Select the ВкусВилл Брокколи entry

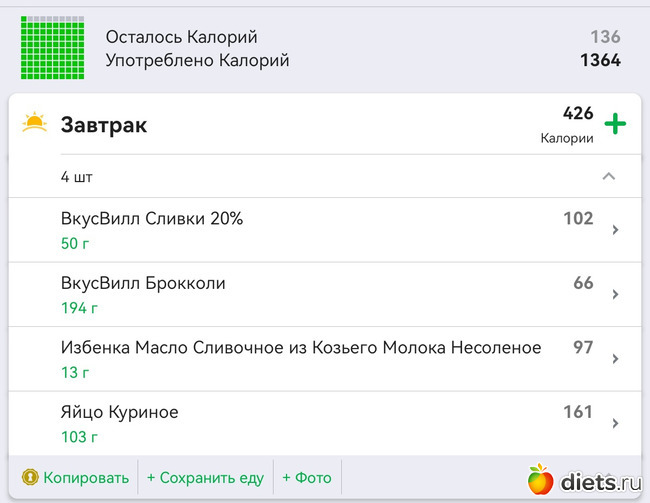coord(143,283)
